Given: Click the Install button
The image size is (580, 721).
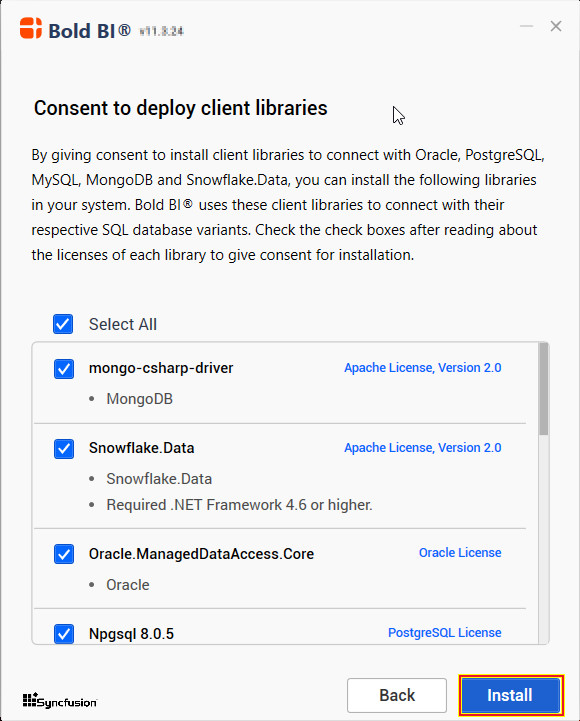Looking at the screenshot, I should point(511,695).
